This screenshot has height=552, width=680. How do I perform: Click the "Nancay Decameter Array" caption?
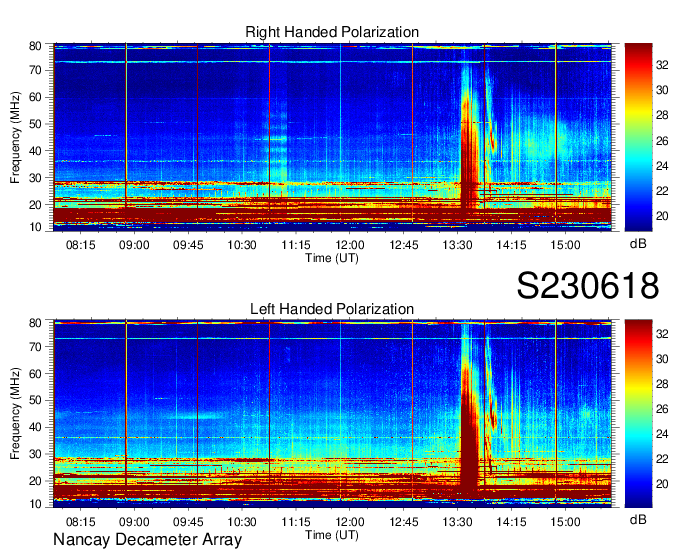pos(147,539)
